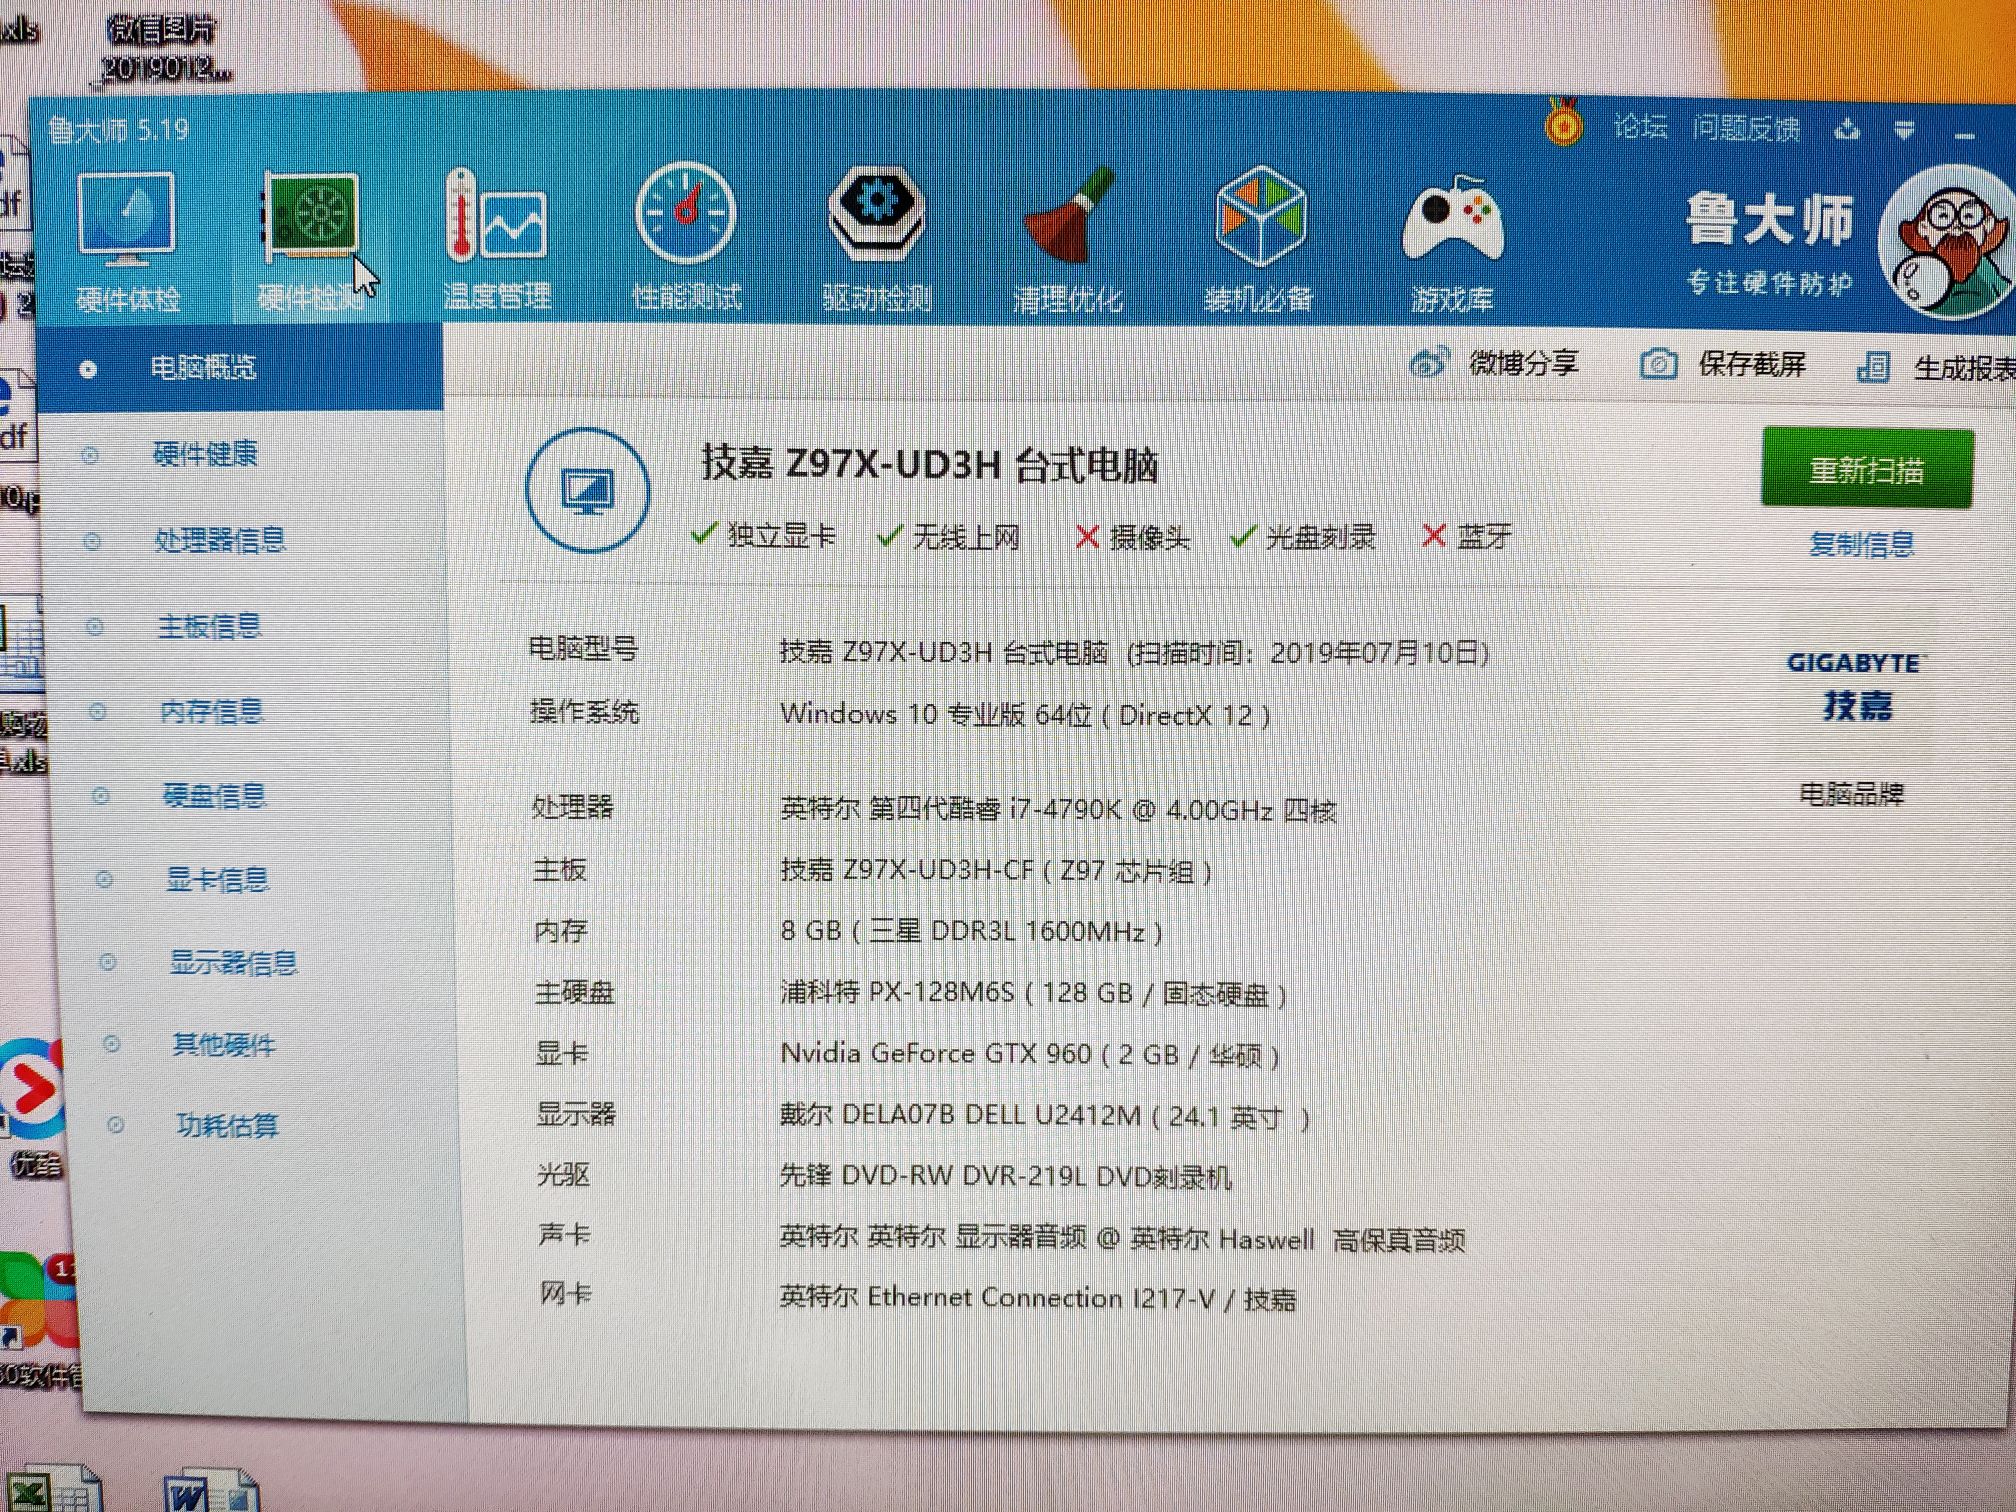Open the 论坛 forum link

(x=1640, y=128)
